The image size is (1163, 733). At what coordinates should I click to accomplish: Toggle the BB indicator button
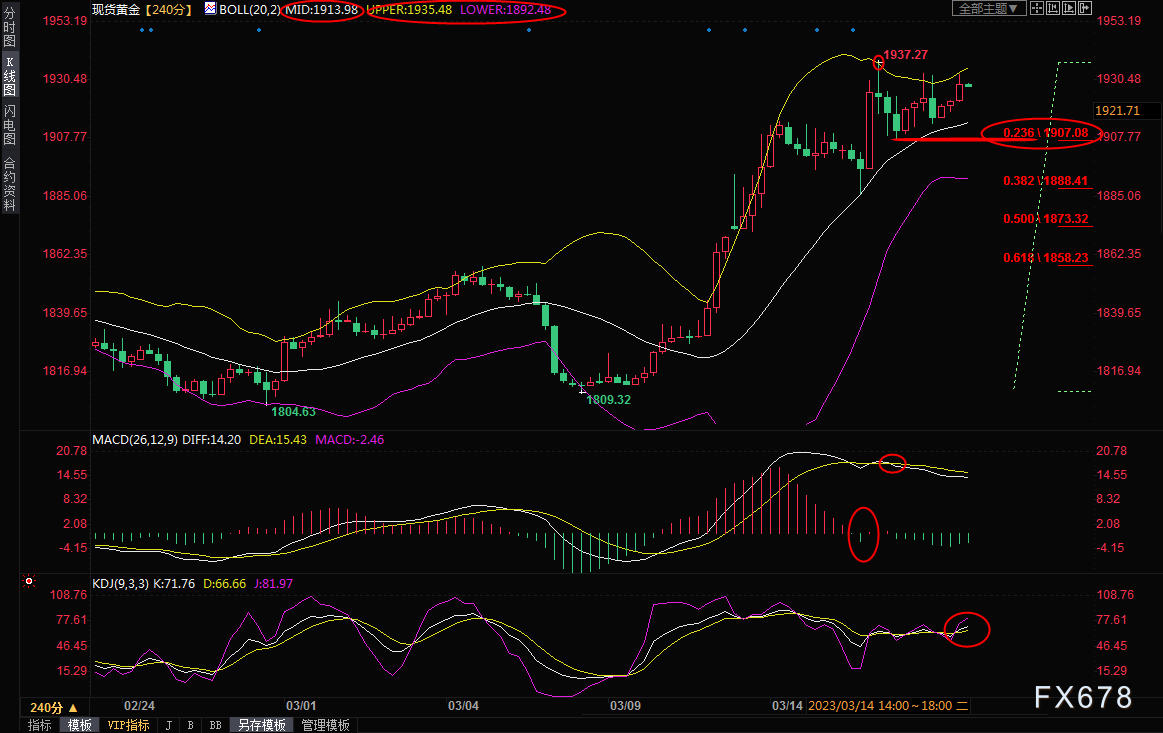pos(215,725)
